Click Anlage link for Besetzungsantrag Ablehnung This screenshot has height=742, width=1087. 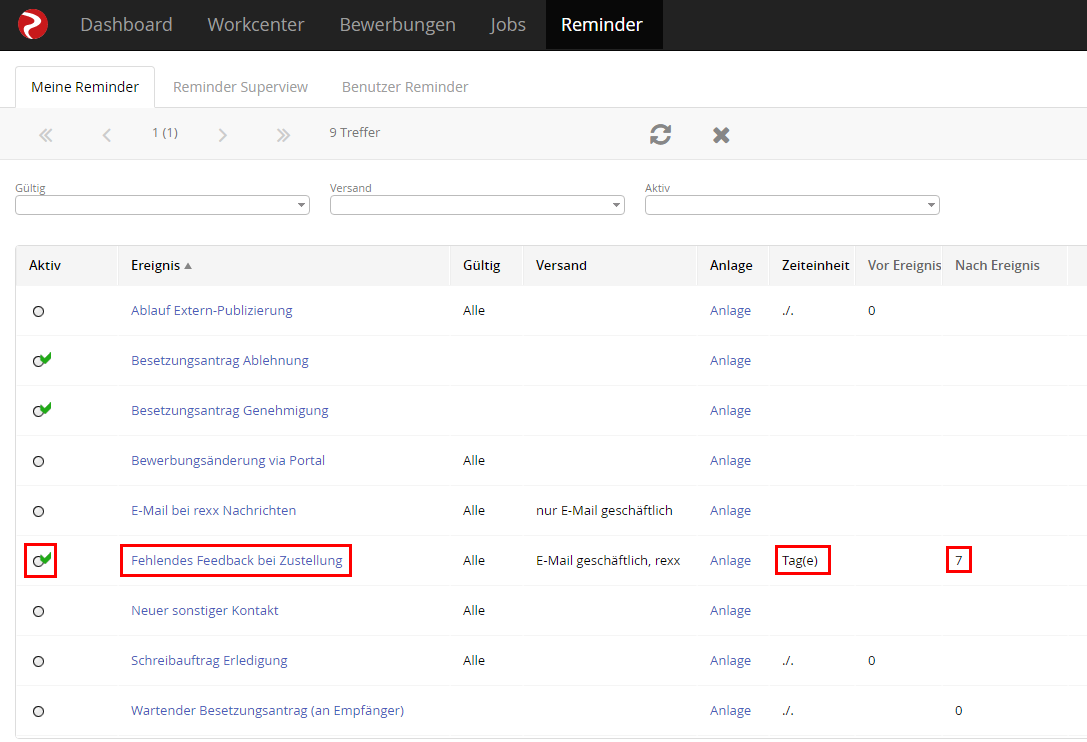pyautogui.click(x=730, y=361)
